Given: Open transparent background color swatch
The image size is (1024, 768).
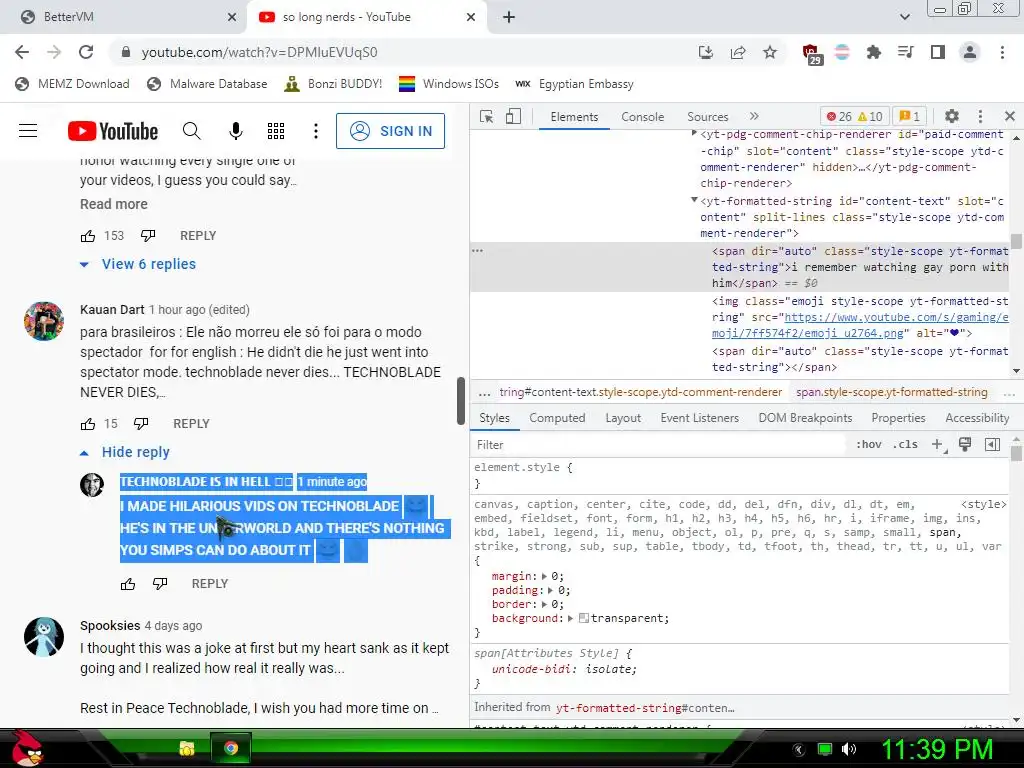Looking at the screenshot, I should tap(584, 618).
